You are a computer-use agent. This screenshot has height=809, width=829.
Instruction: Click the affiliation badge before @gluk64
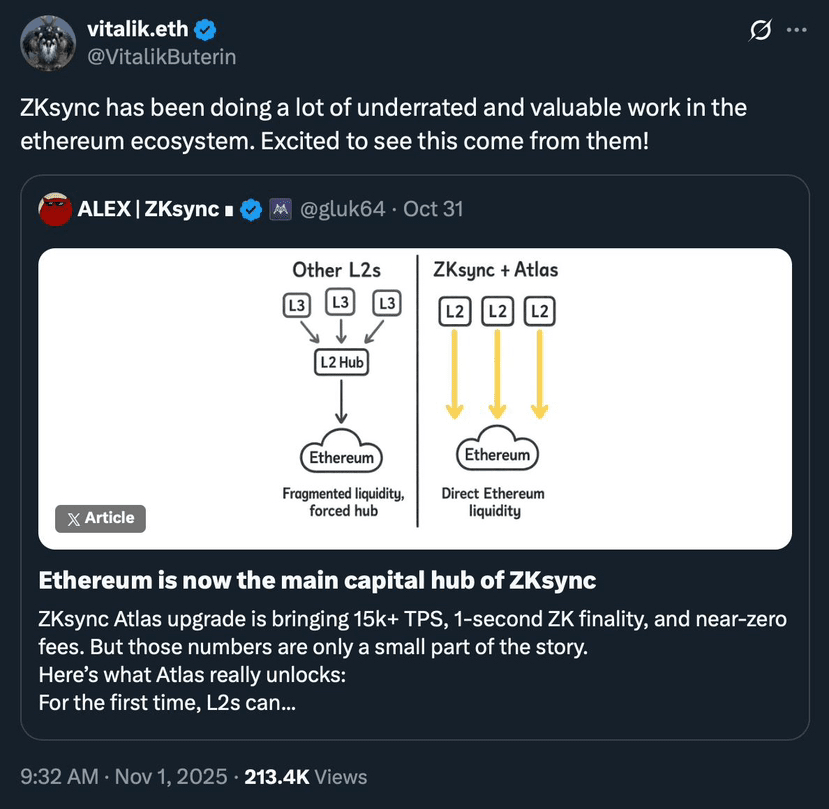coord(280,210)
